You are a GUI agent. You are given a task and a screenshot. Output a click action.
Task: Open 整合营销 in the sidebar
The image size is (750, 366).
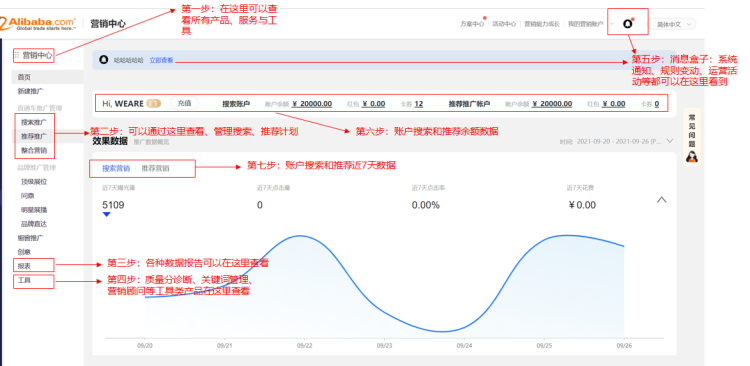pyautogui.click(x=33, y=150)
